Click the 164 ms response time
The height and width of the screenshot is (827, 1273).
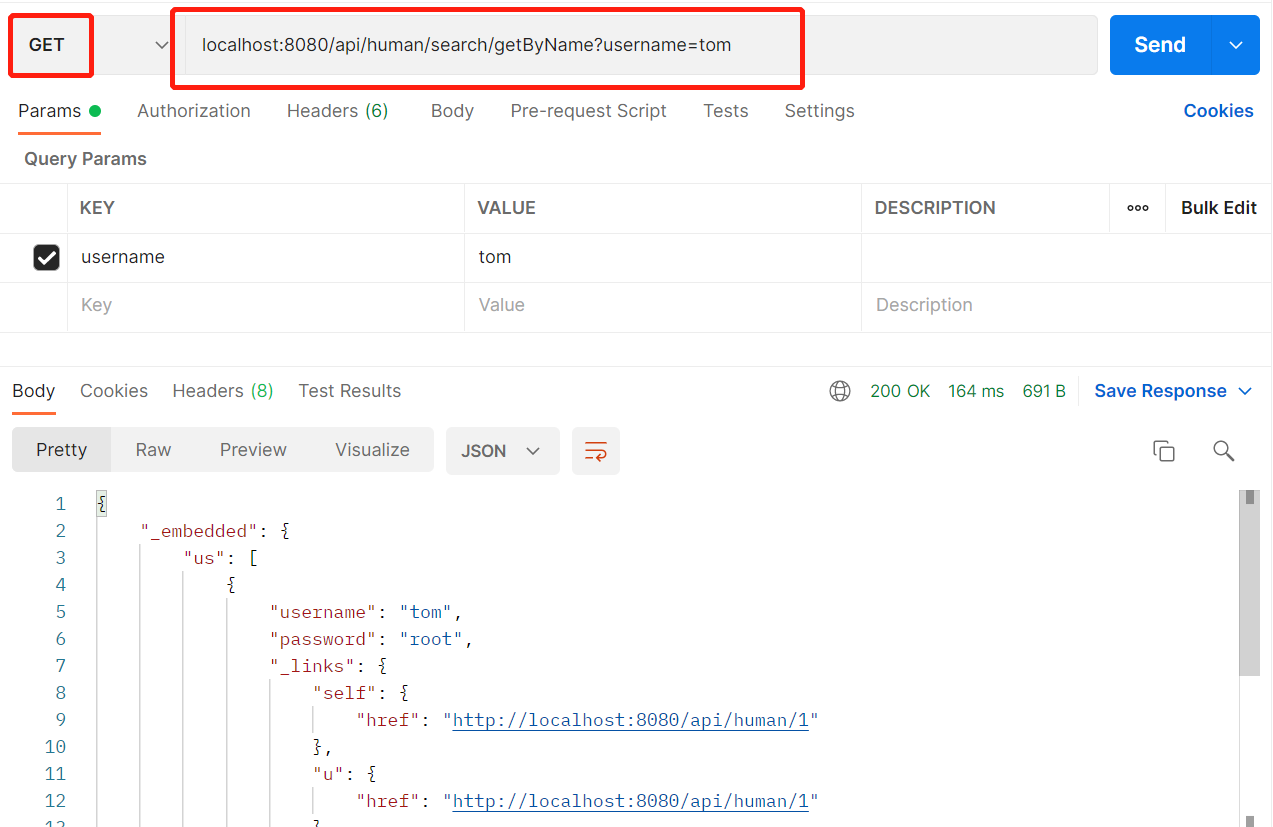pyautogui.click(x=976, y=391)
